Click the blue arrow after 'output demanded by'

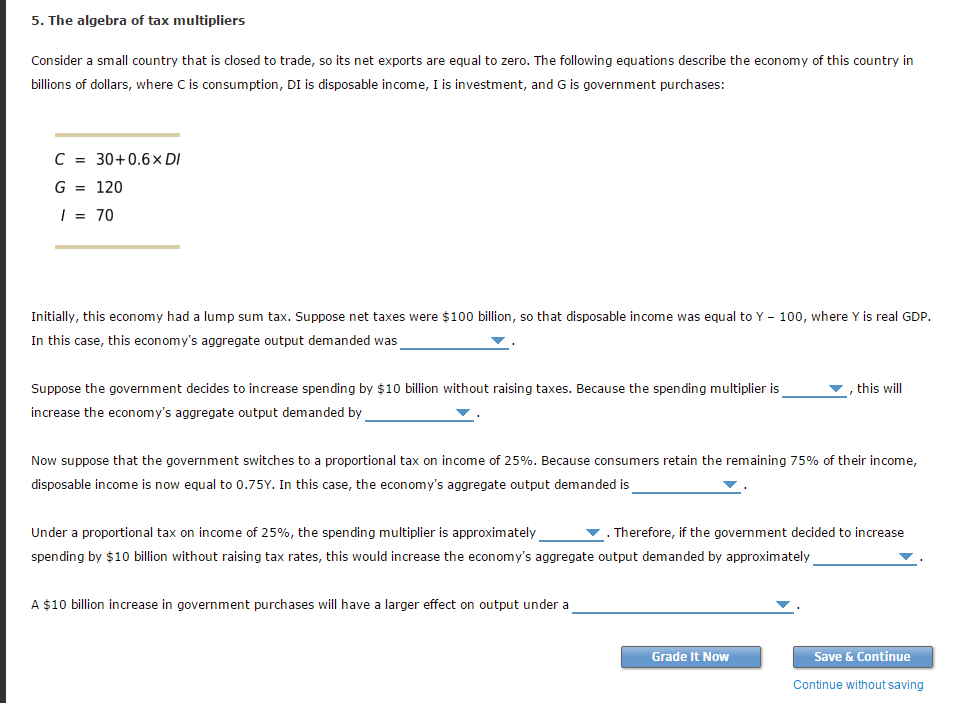point(463,412)
